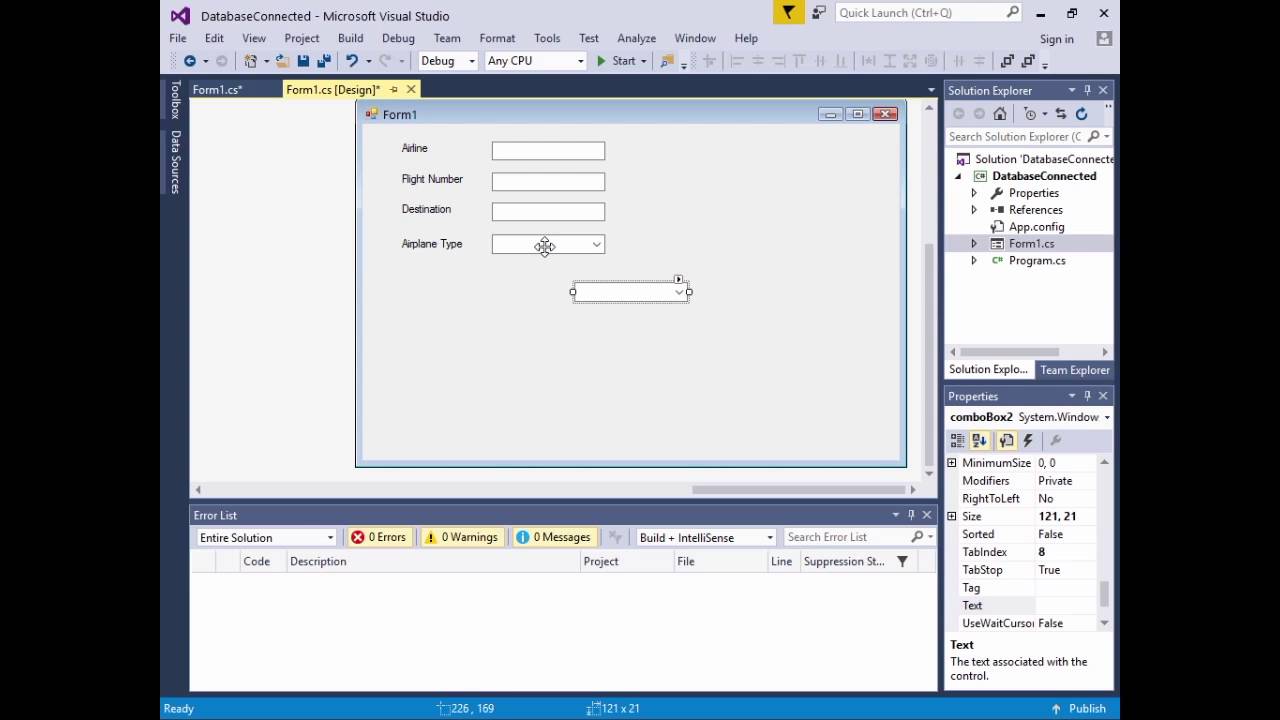
Task: Toggle the 0 Errors filter button
Action: [378, 537]
